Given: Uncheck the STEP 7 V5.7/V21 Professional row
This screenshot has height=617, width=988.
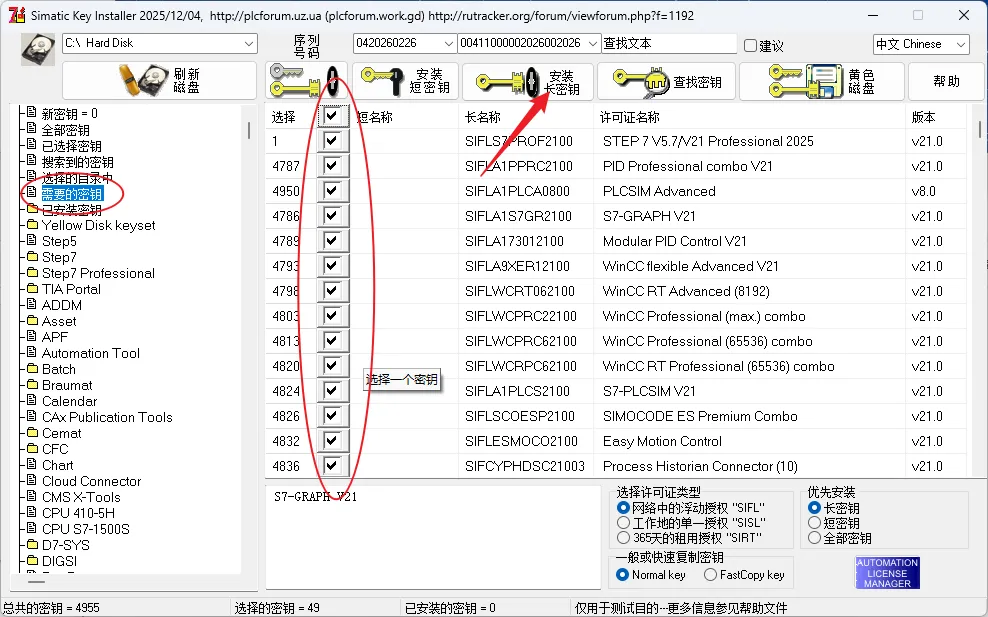Looking at the screenshot, I should tap(331, 141).
